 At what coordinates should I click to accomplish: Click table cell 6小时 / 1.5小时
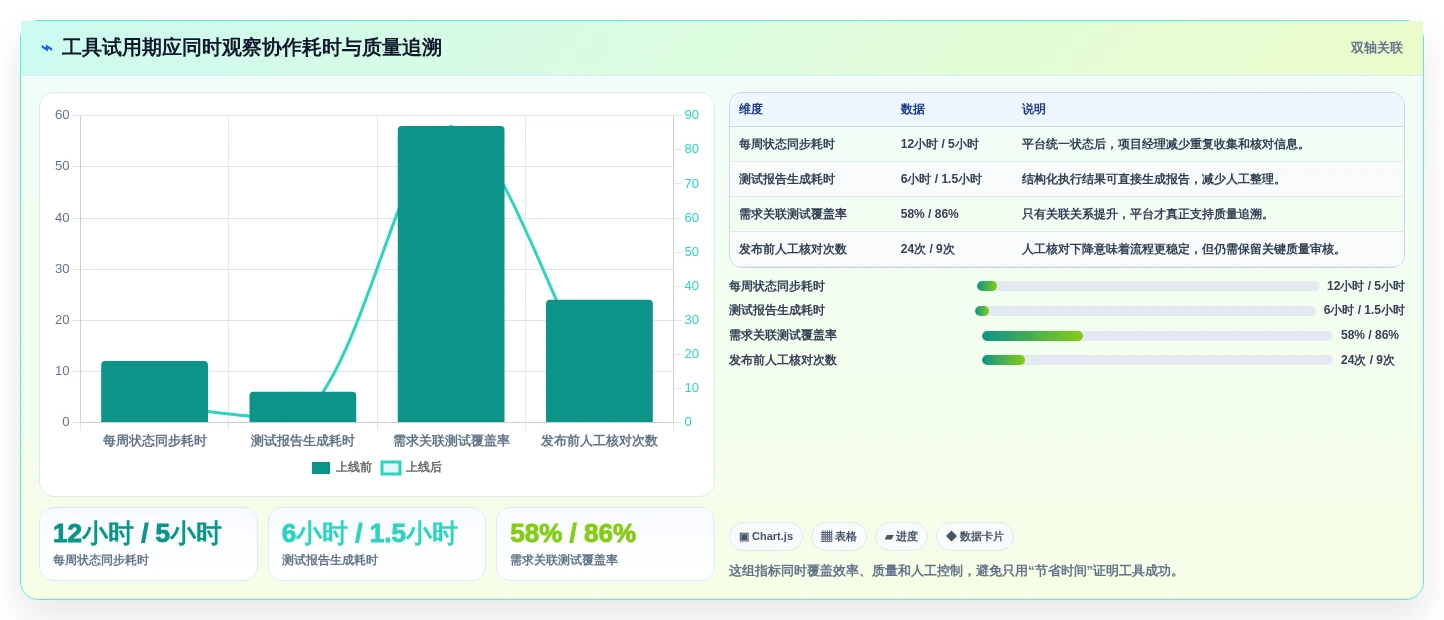point(941,179)
